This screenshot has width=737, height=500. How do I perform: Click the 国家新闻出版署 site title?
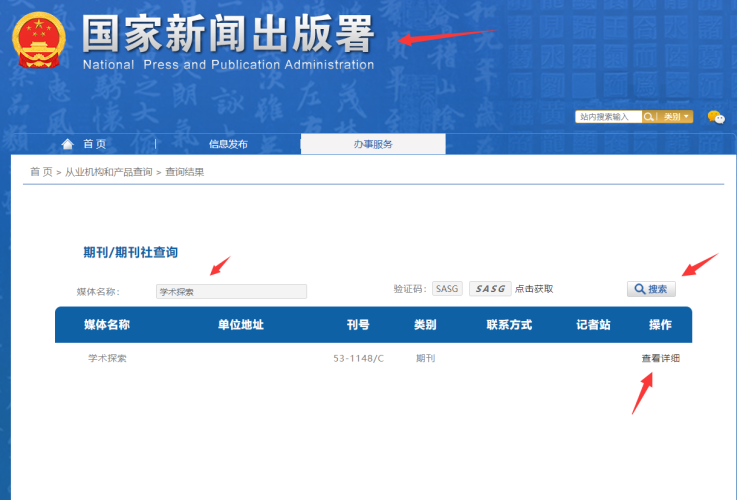[x=228, y=33]
